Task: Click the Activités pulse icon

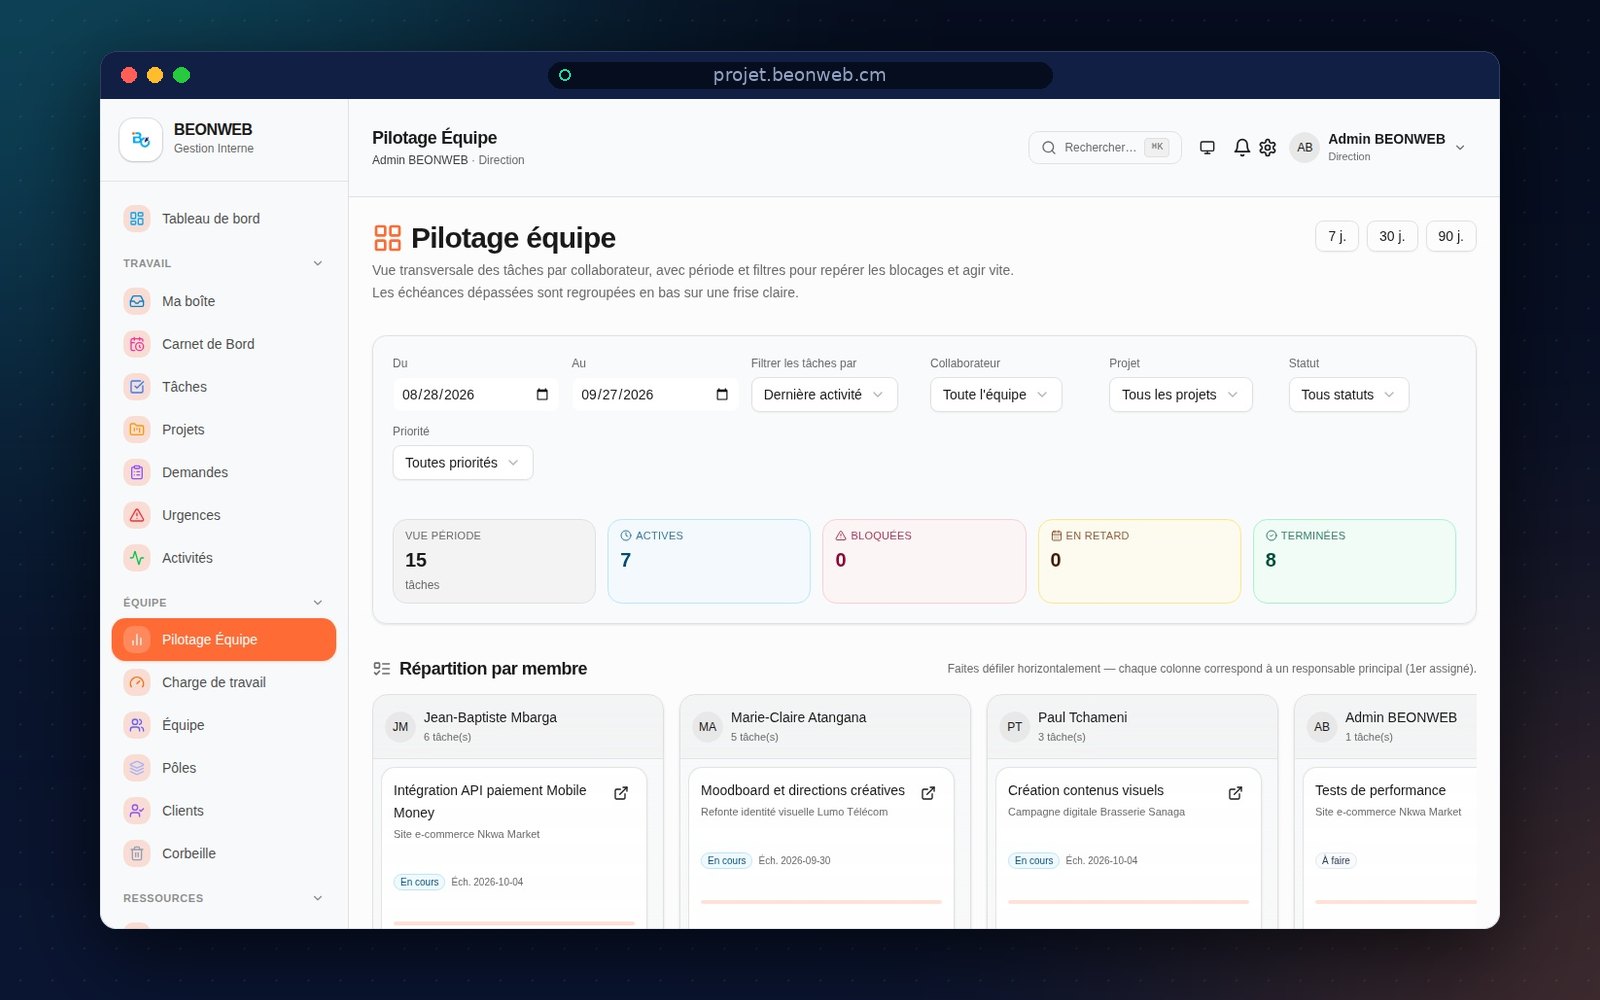Action: click(x=137, y=558)
